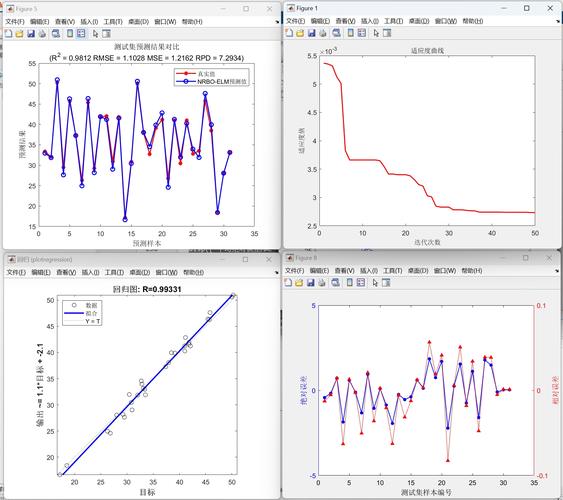Screen dimensions: 563x500
Task: Click New Figure icon in prediction comparison window
Action: [8, 33]
